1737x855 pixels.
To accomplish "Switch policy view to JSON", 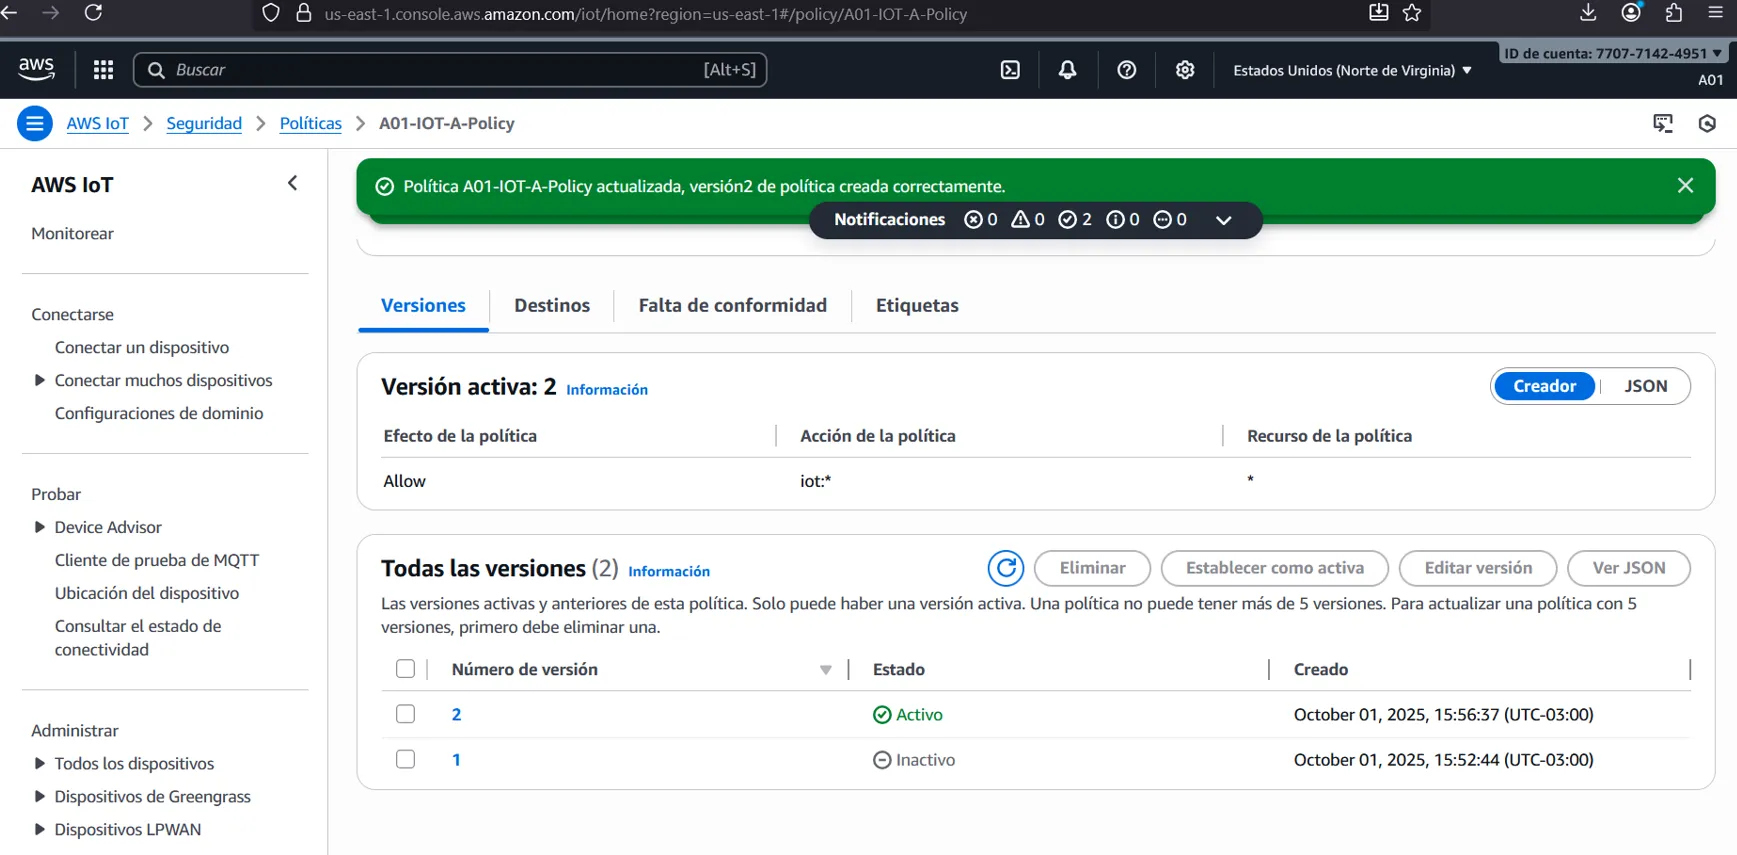I will 1645,386.
